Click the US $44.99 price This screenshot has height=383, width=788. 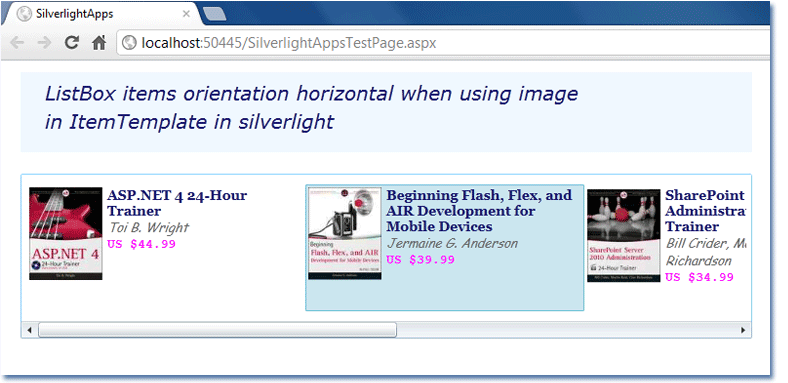click(142, 244)
